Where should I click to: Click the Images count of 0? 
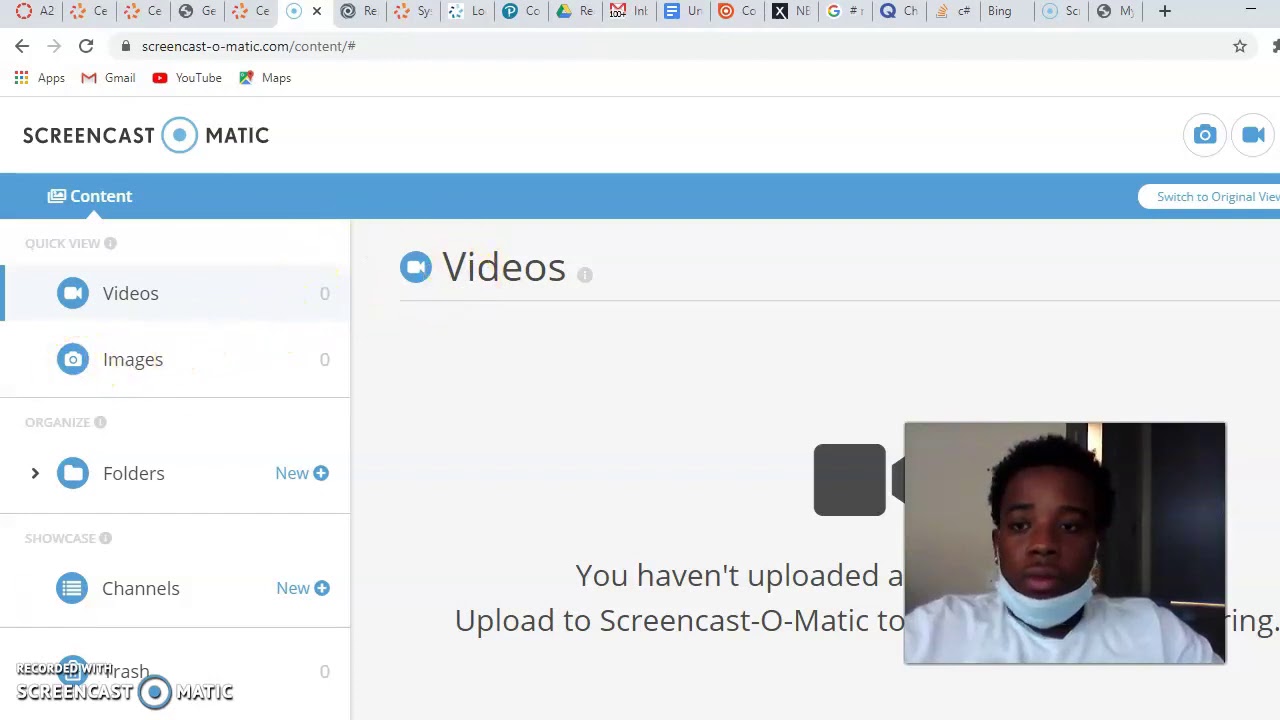[x=324, y=359]
